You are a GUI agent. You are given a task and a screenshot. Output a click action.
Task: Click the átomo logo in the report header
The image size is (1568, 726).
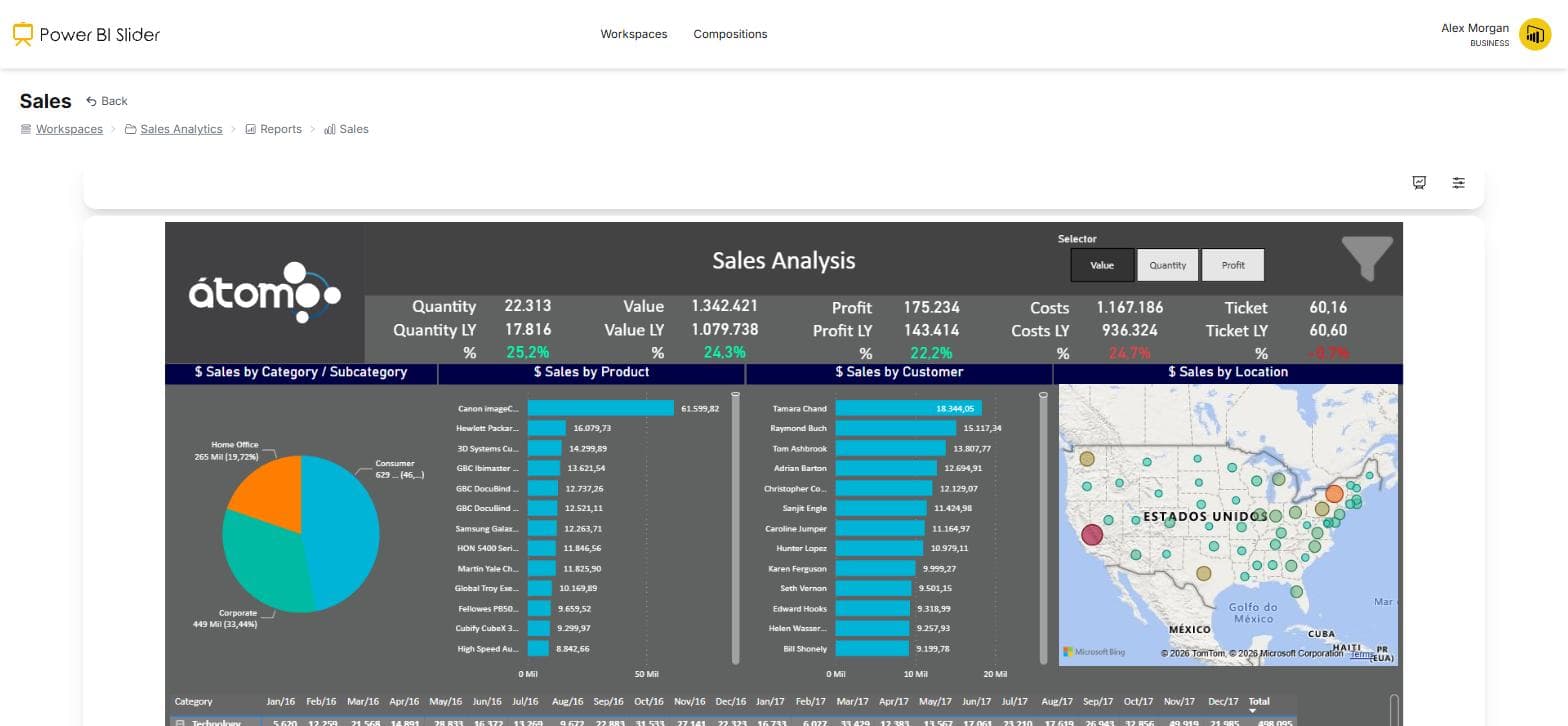pos(265,292)
